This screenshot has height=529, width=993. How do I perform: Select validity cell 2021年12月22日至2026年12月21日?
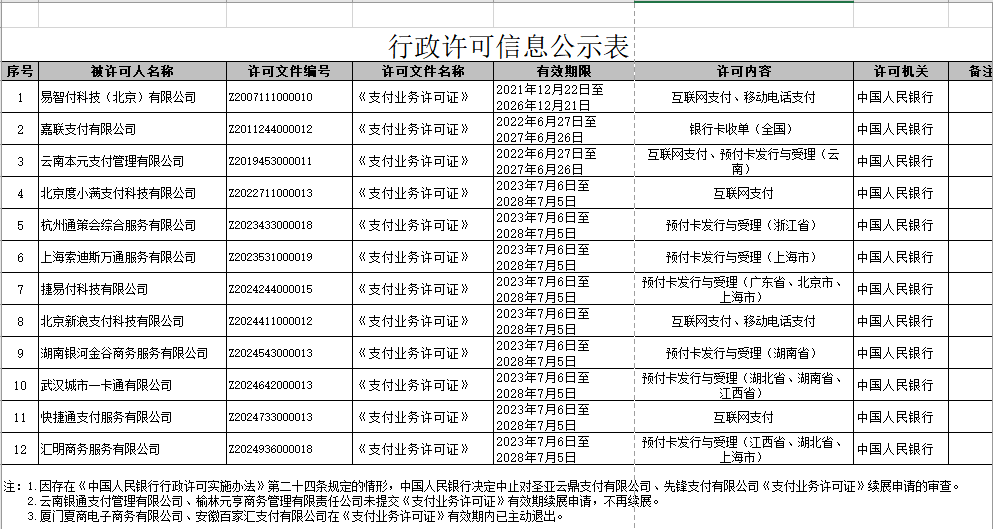[x=564, y=97]
